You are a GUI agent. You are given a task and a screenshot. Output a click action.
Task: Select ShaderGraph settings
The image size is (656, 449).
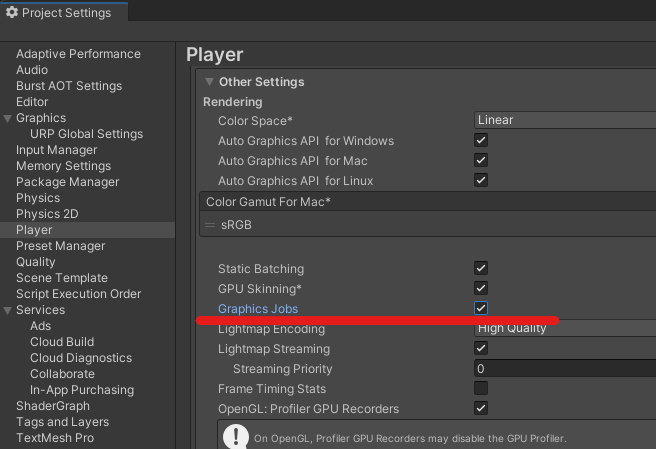tap(53, 406)
